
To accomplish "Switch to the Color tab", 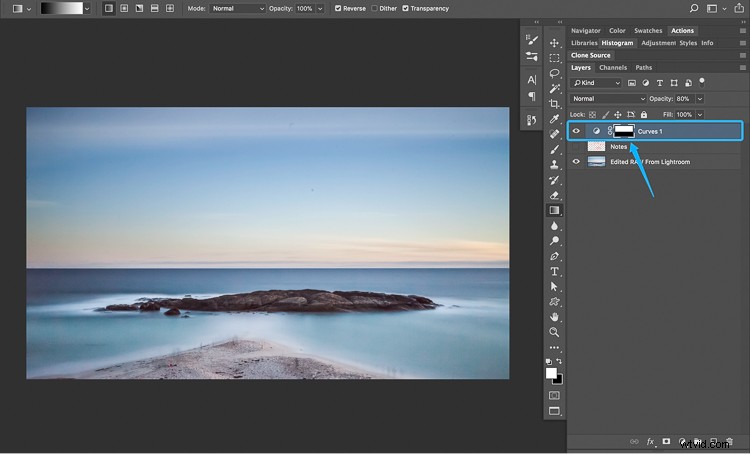I will point(617,31).
